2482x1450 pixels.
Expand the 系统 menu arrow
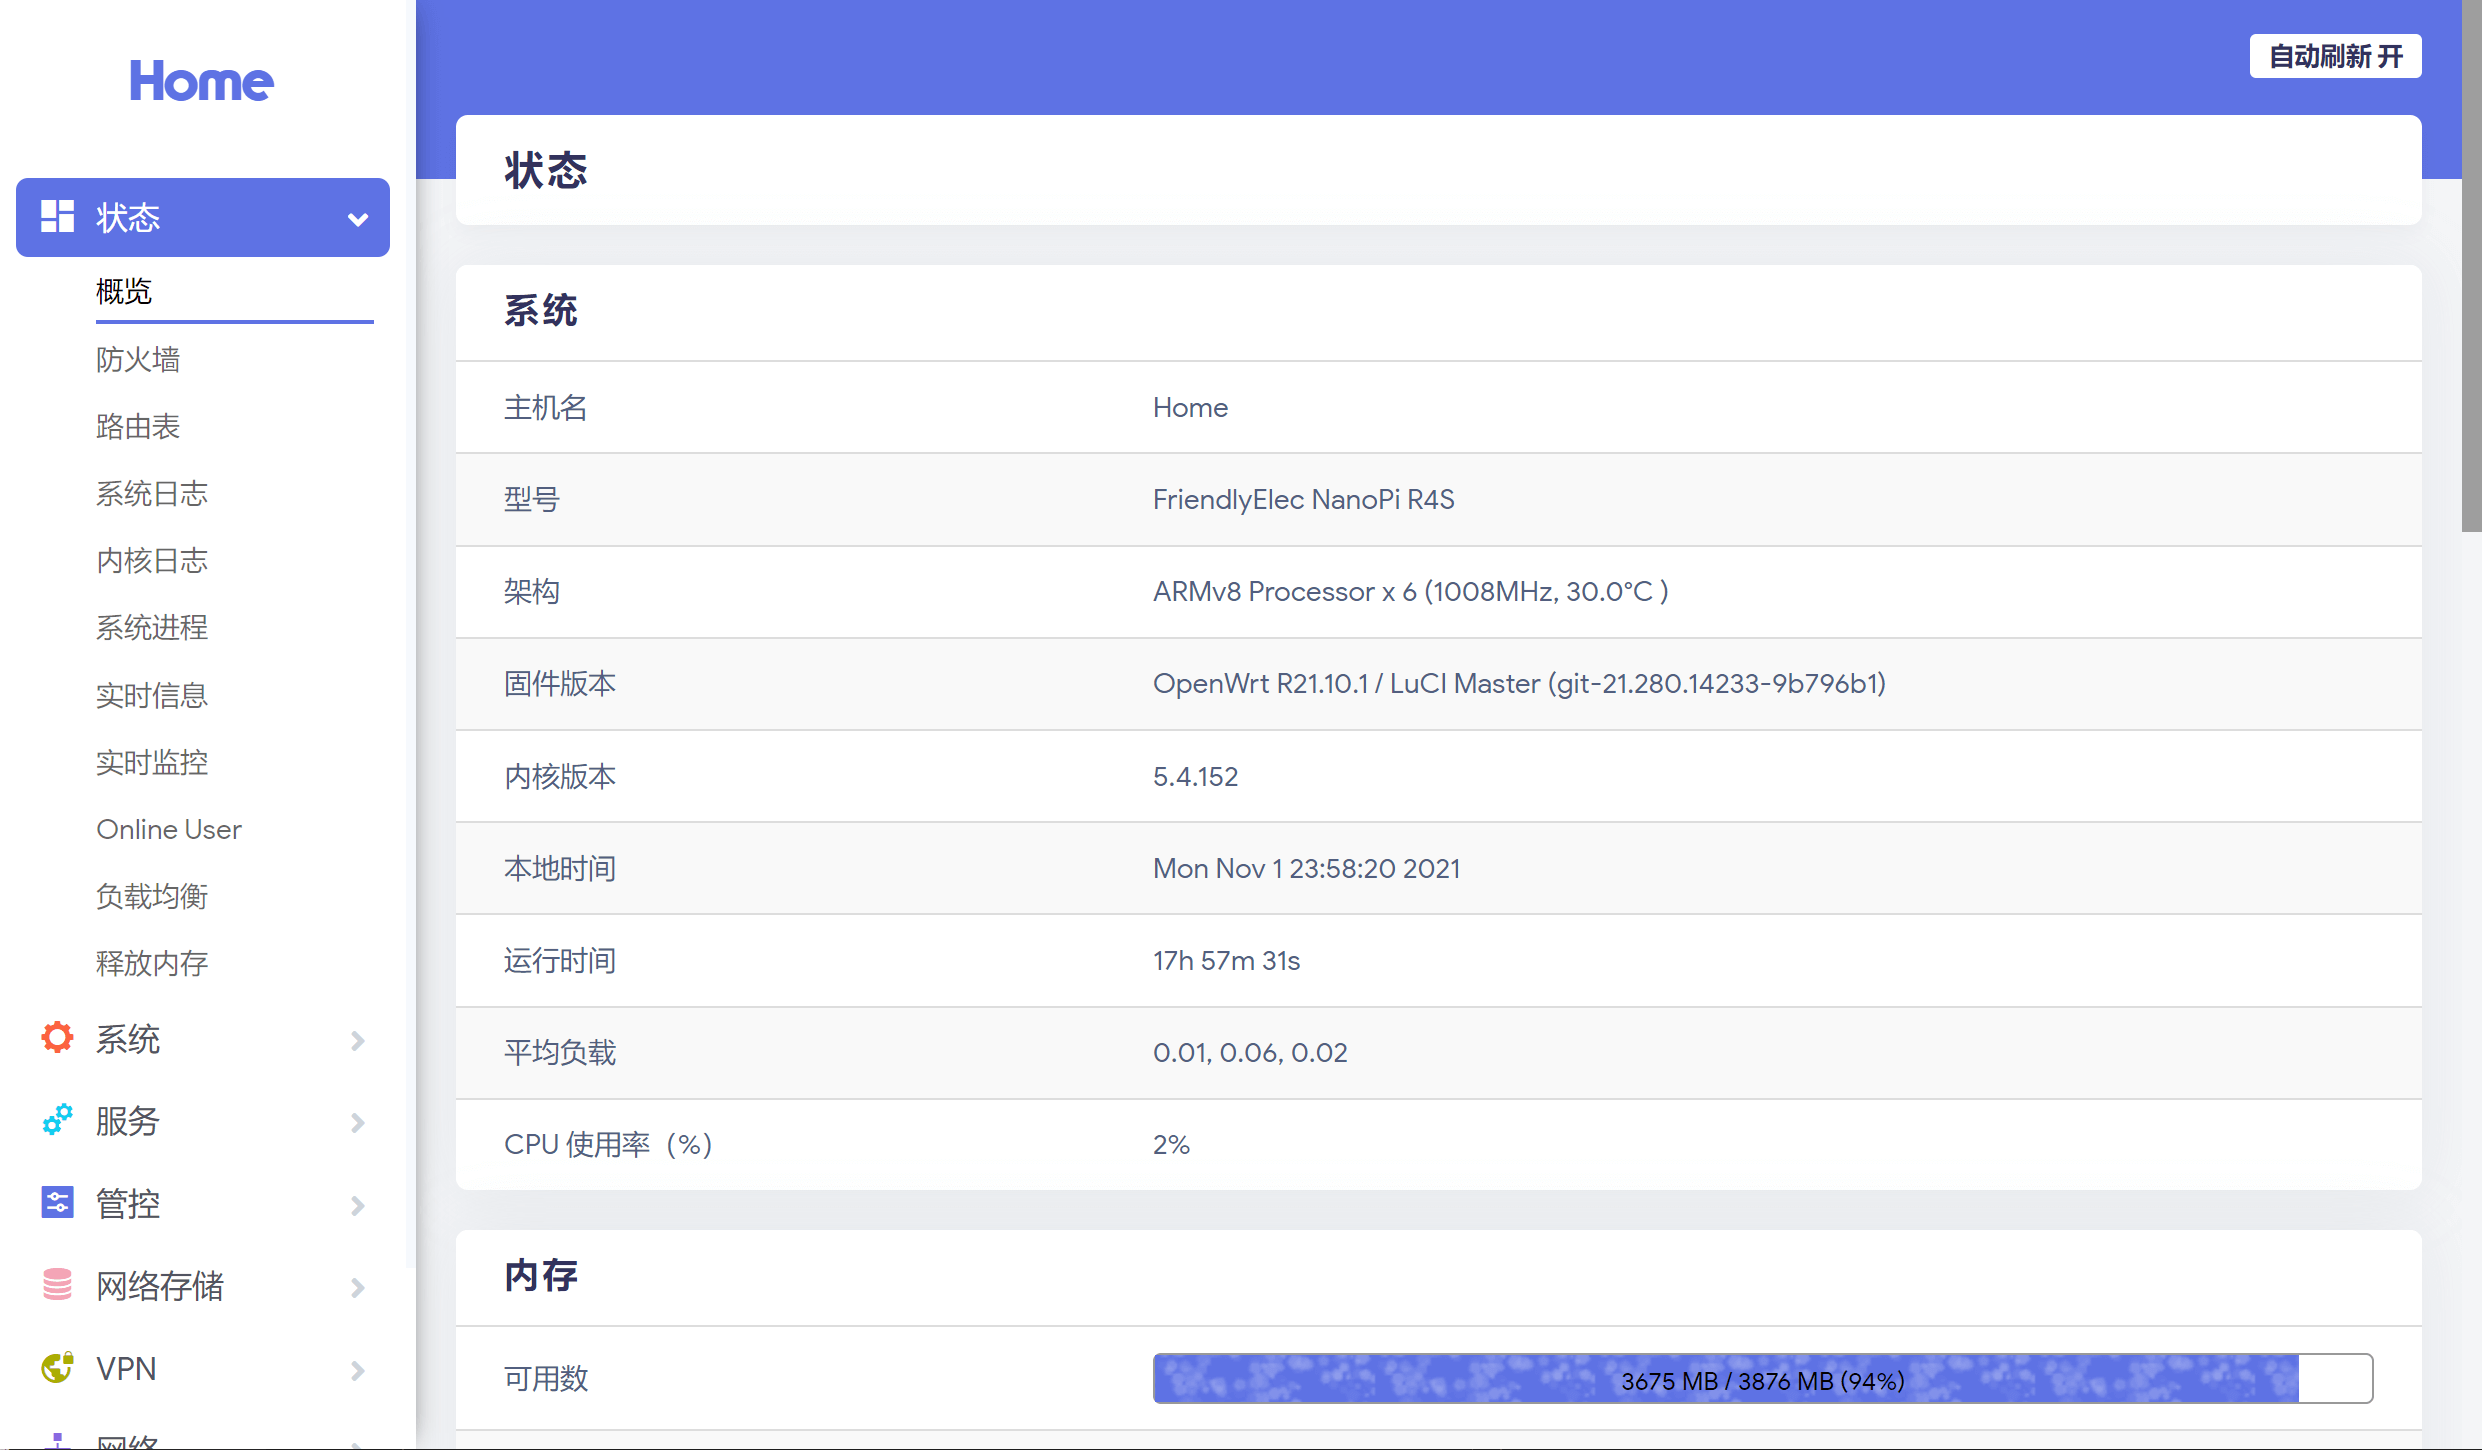point(357,1040)
